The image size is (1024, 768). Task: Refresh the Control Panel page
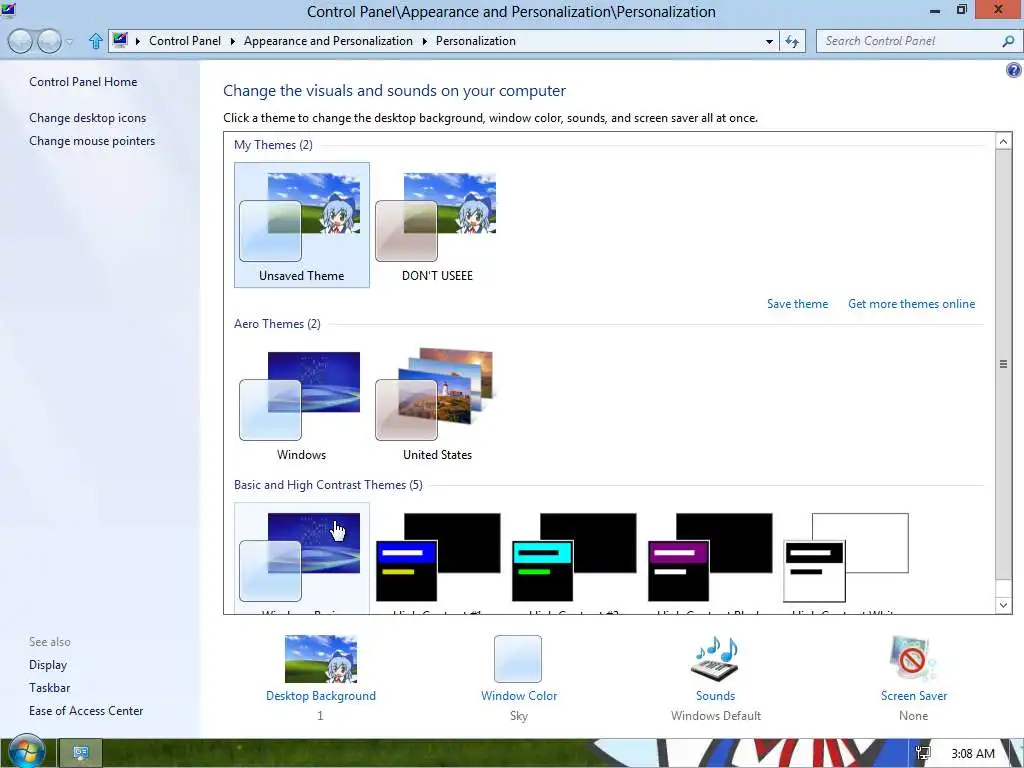tap(792, 41)
